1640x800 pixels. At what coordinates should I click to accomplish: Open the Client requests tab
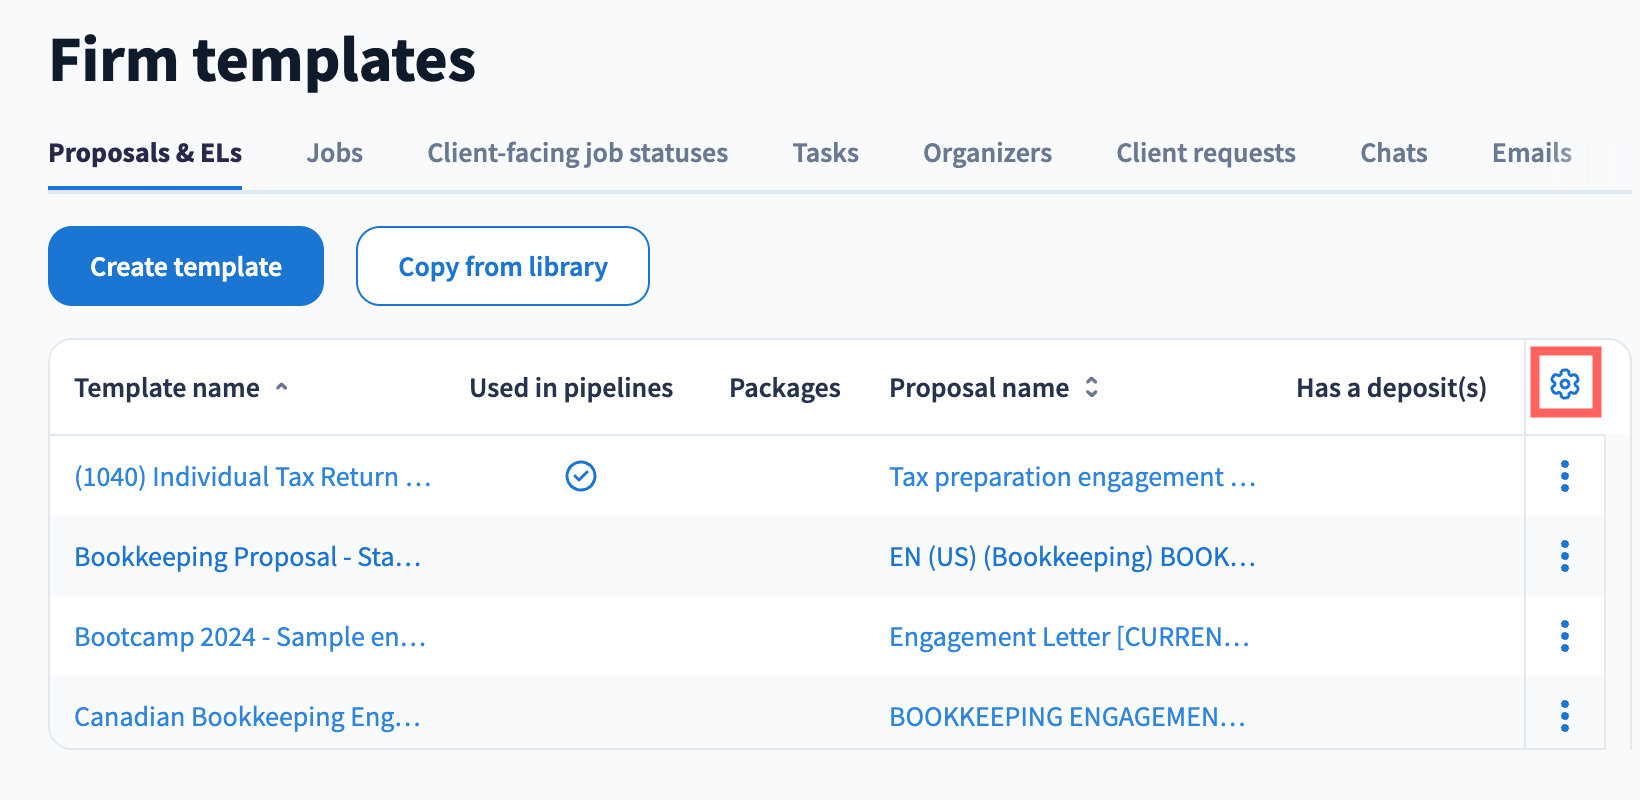point(1205,153)
